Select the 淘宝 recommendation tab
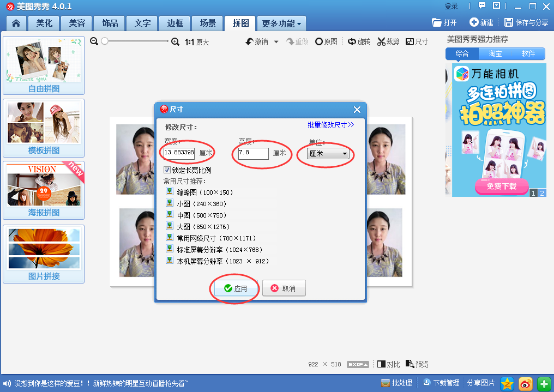This screenshot has width=554, height=392. point(495,53)
